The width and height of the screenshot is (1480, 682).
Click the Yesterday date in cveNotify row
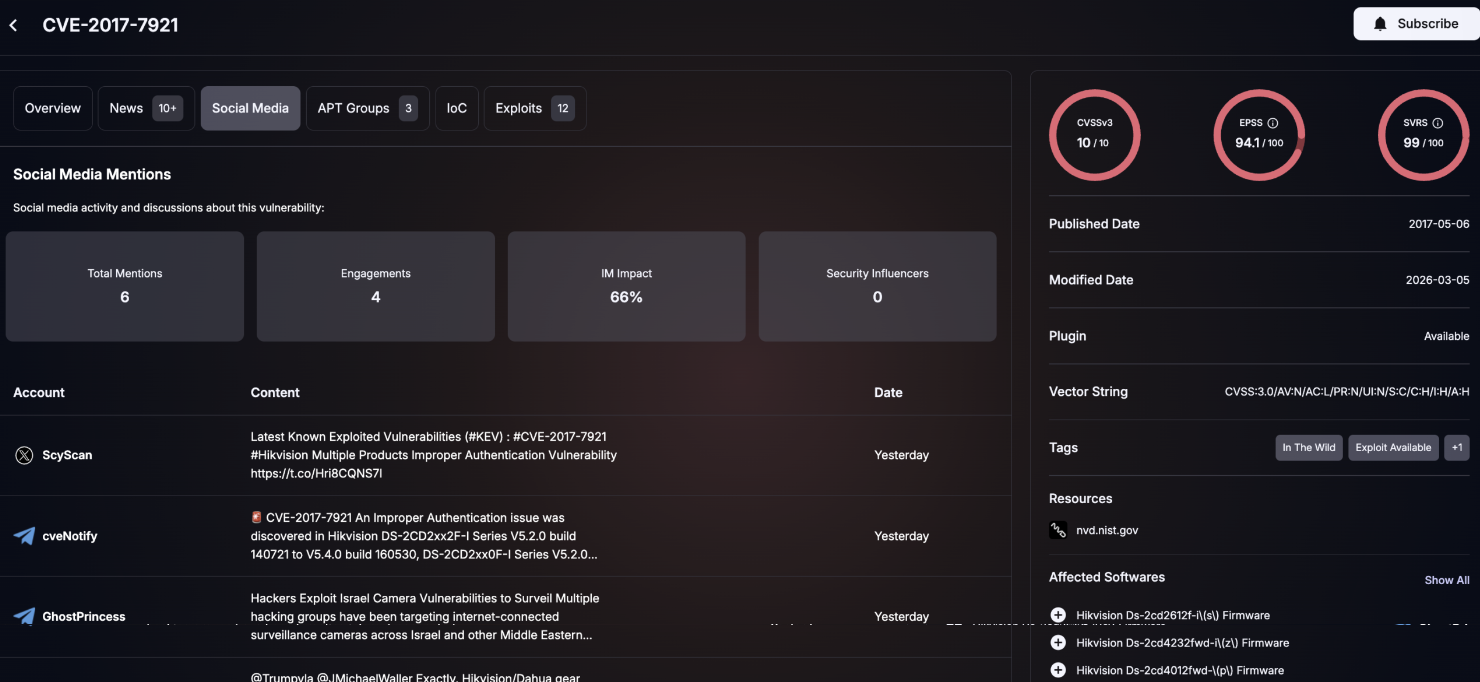pos(902,536)
